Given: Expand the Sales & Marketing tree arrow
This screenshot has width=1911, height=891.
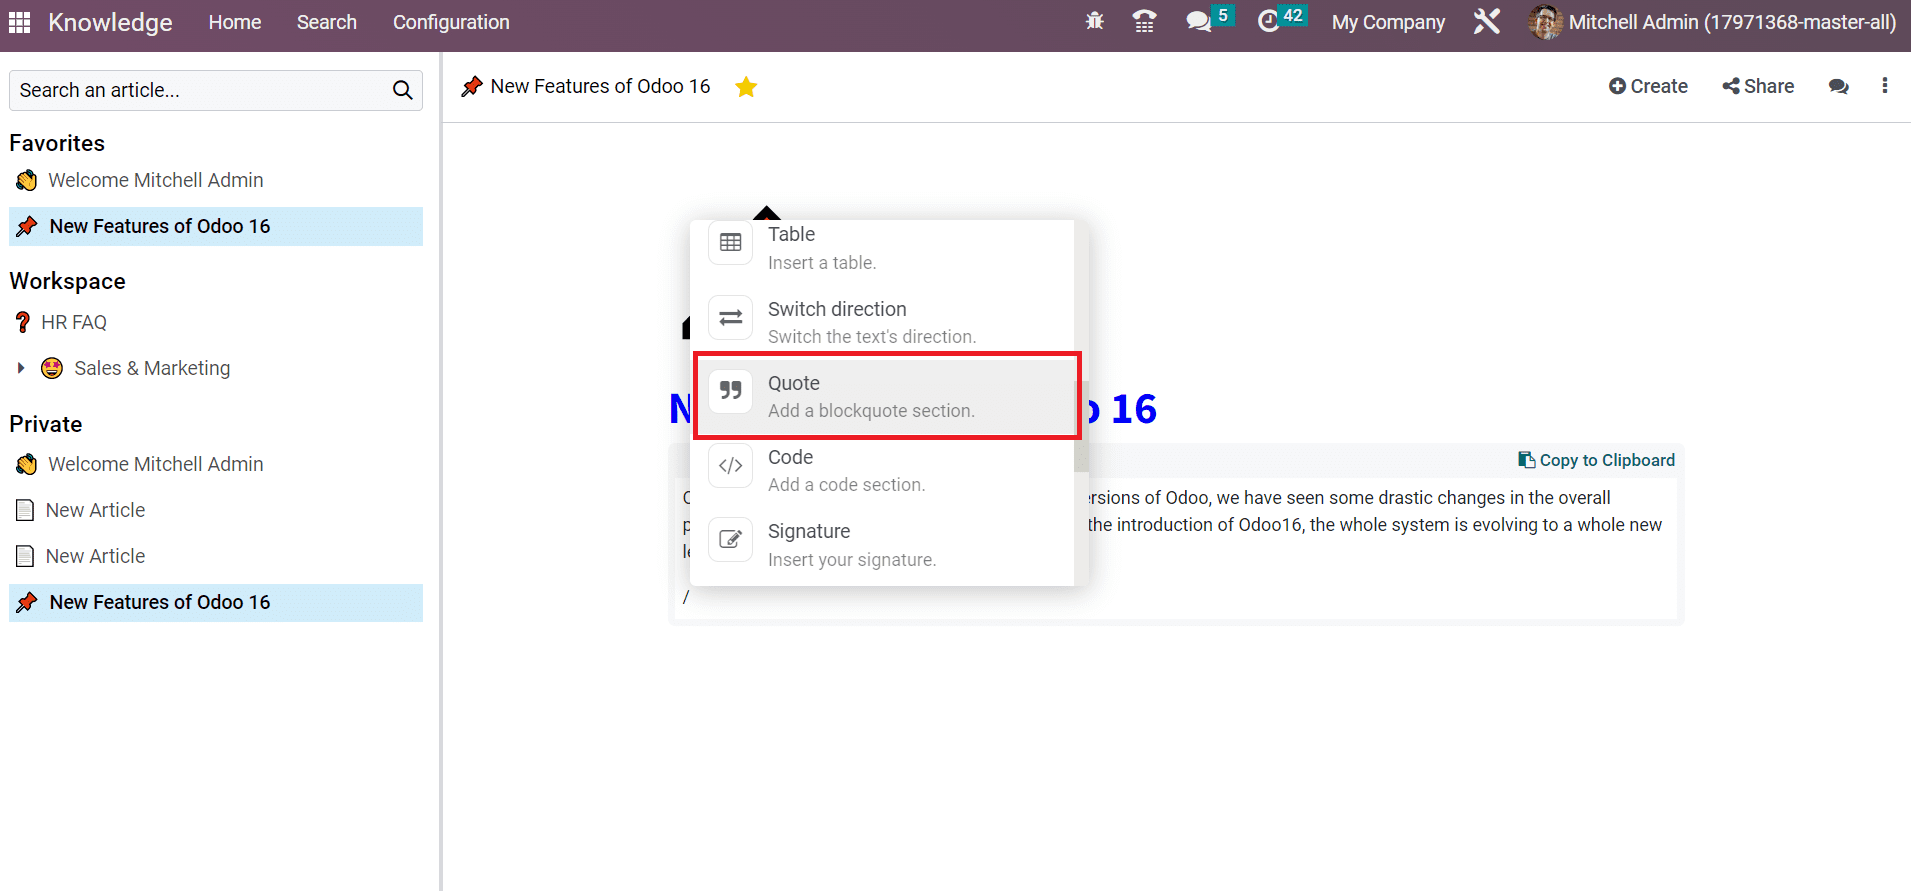Looking at the screenshot, I should tap(21, 368).
